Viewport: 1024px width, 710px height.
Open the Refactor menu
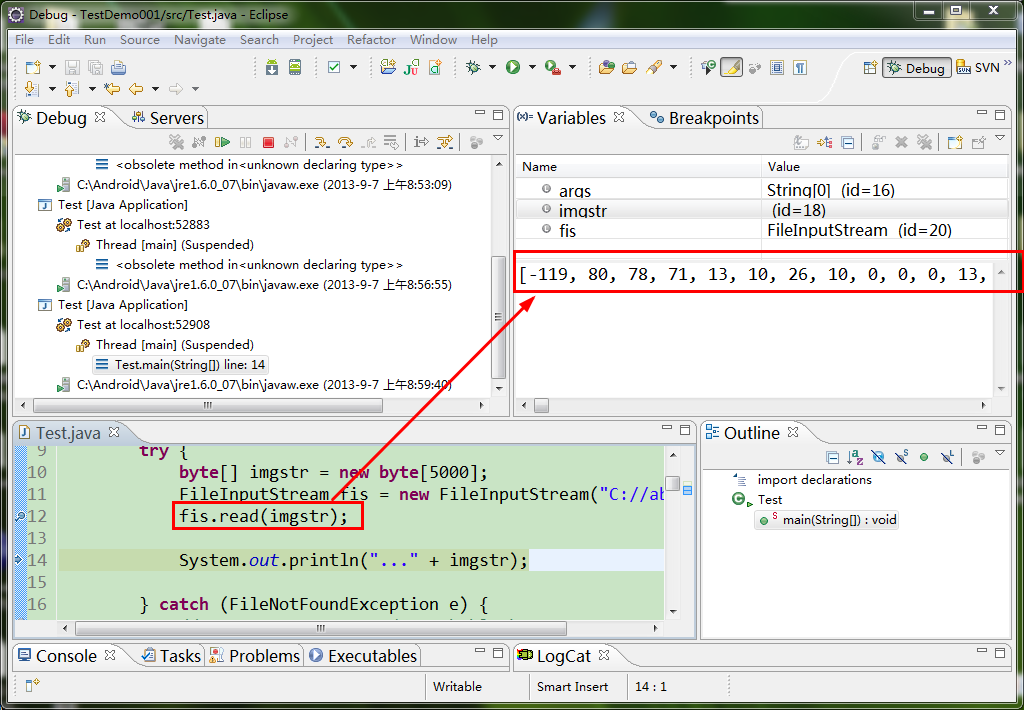tap(371, 39)
